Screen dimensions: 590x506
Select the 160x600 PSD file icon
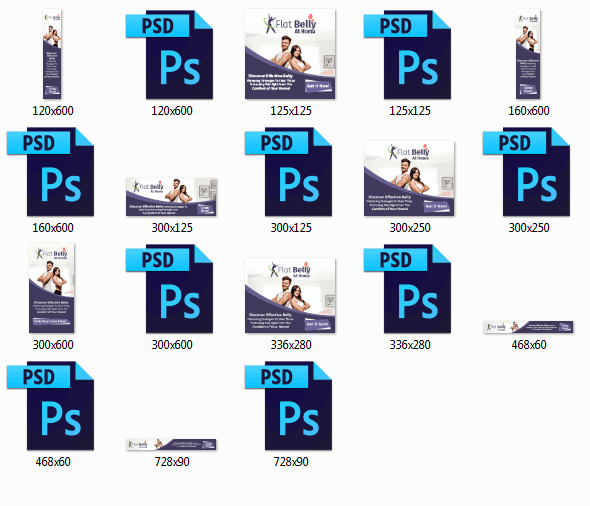50,172
